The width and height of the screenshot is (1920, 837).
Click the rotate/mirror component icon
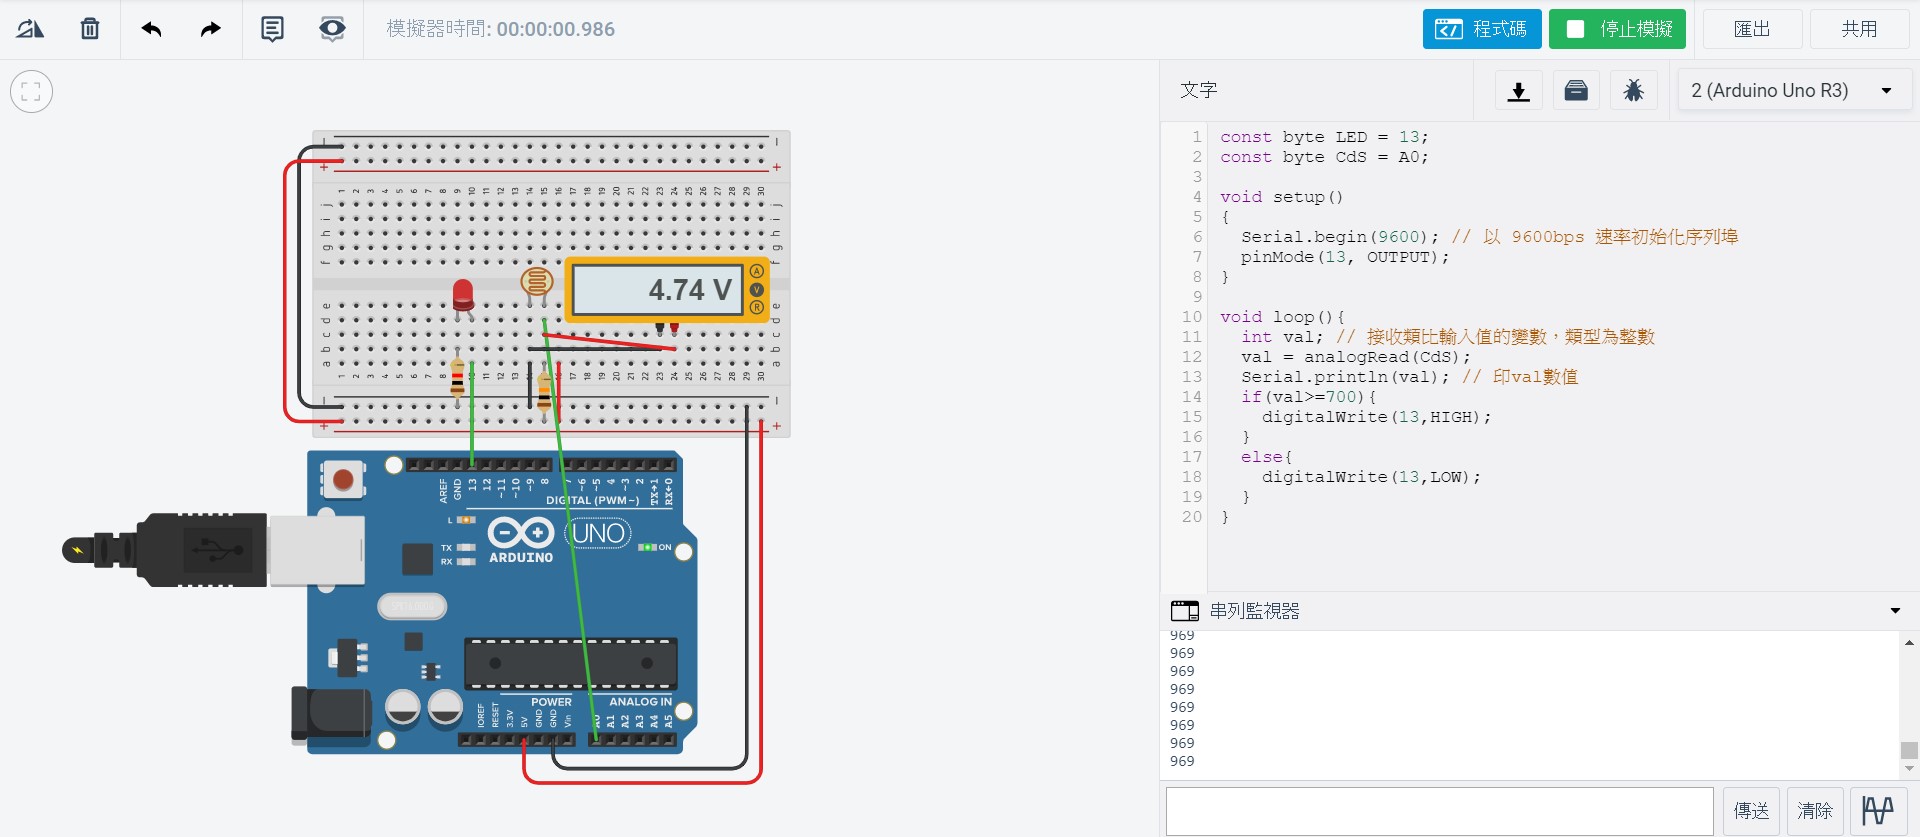30,29
